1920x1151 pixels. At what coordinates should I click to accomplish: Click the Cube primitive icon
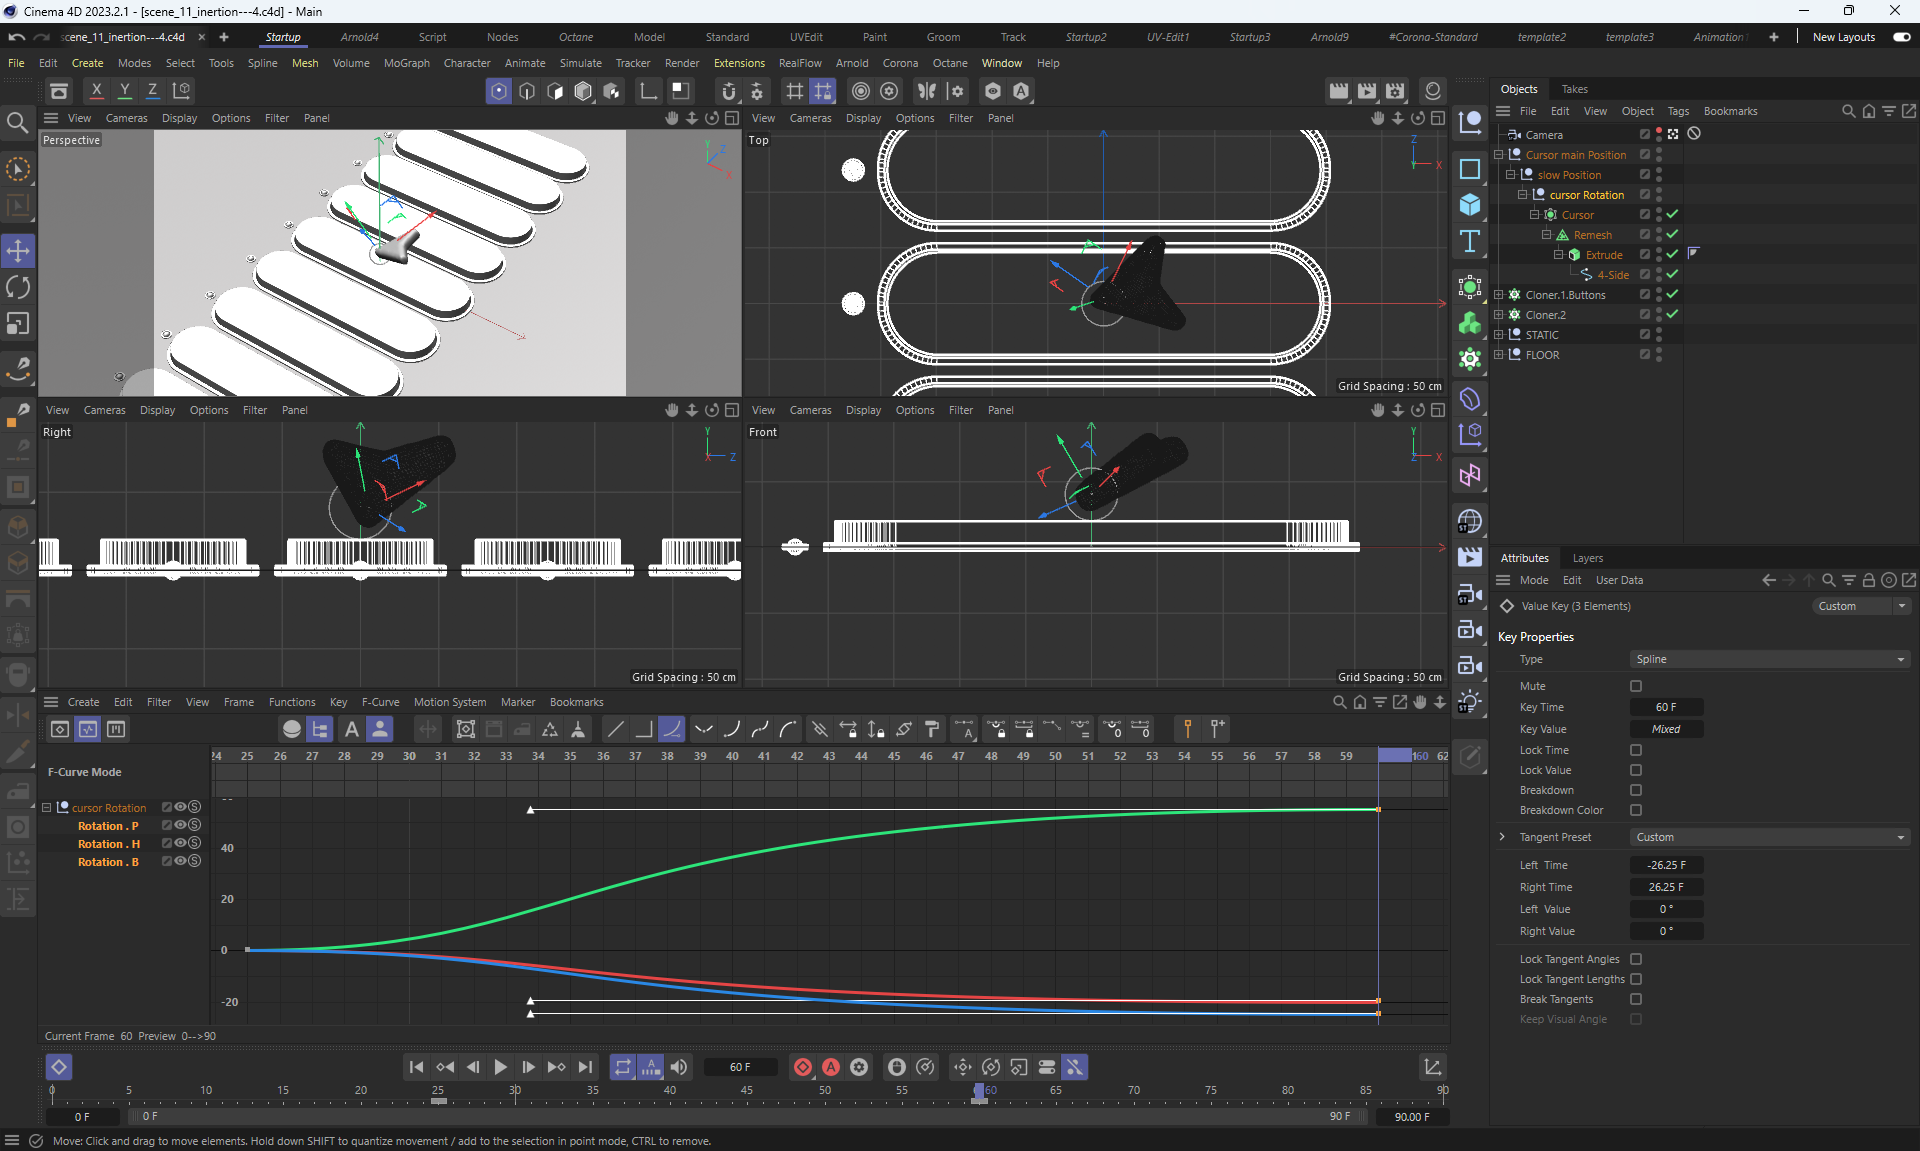click(x=1469, y=205)
